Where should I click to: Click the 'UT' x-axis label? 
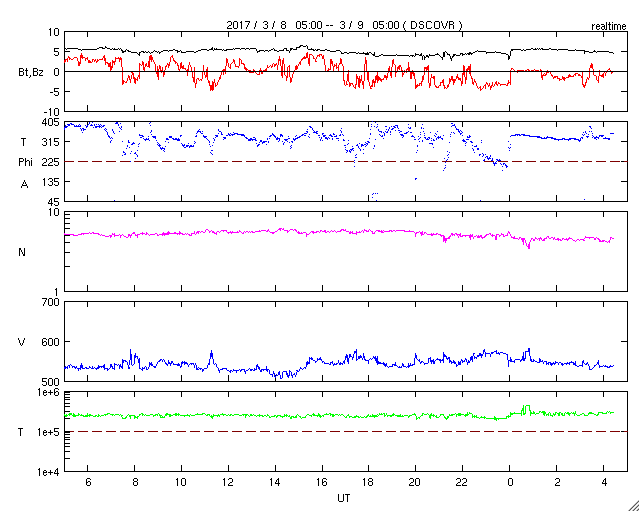(x=344, y=498)
